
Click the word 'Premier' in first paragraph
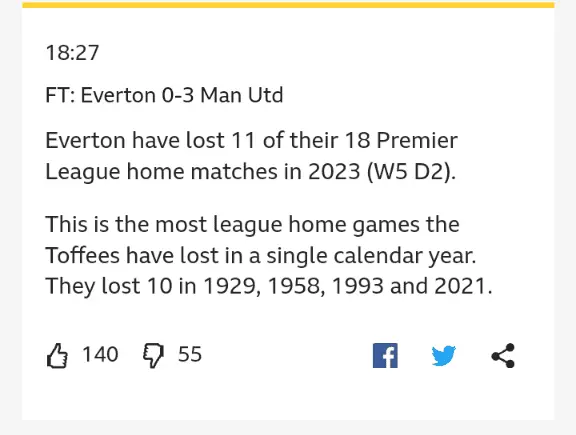click(417, 140)
